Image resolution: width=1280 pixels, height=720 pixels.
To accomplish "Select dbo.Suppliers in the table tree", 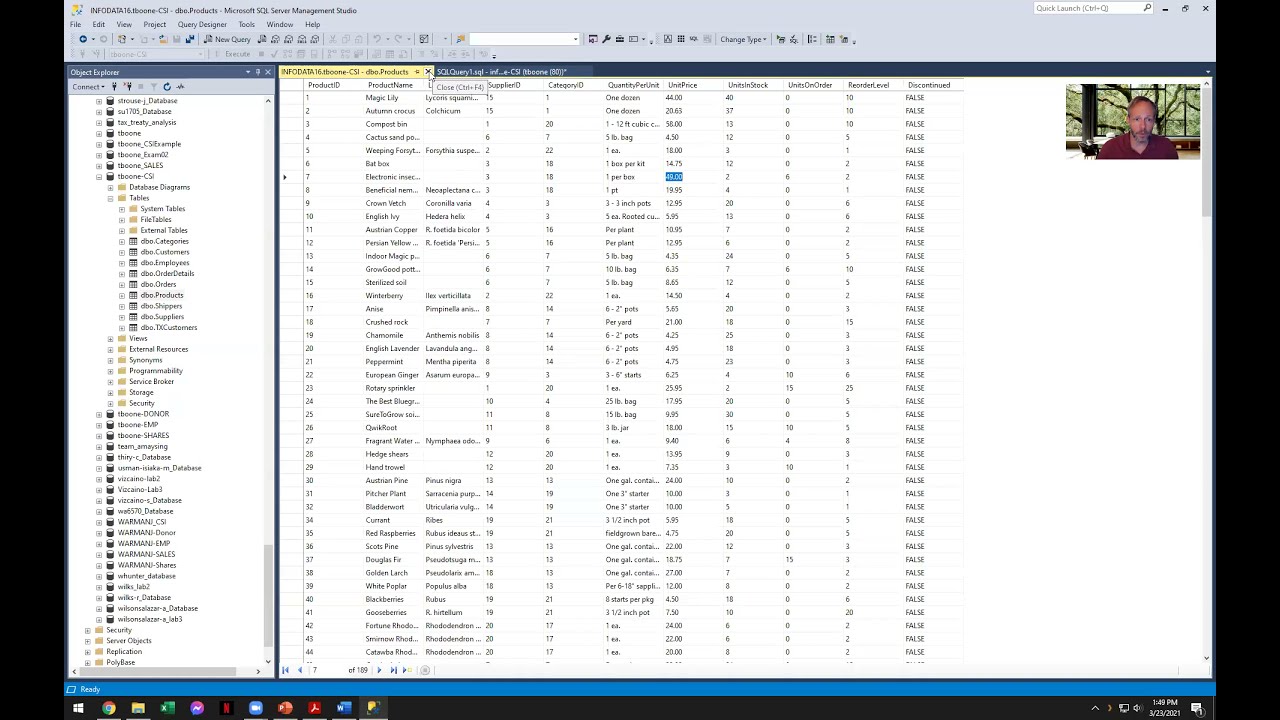I will 162,317.
